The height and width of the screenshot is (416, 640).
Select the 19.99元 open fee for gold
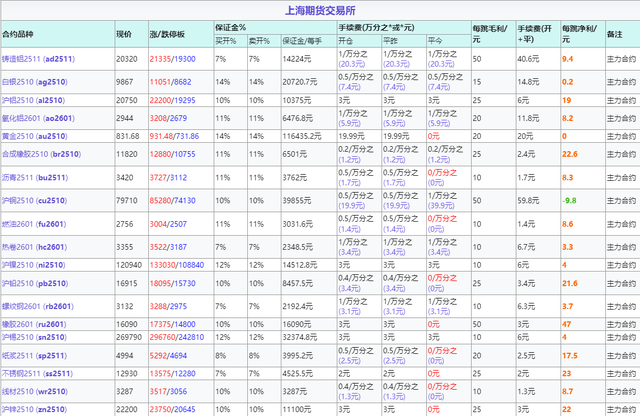click(x=351, y=136)
